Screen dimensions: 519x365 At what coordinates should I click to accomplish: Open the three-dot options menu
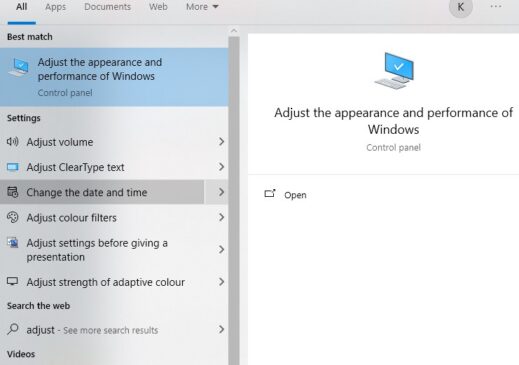[496, 6]
